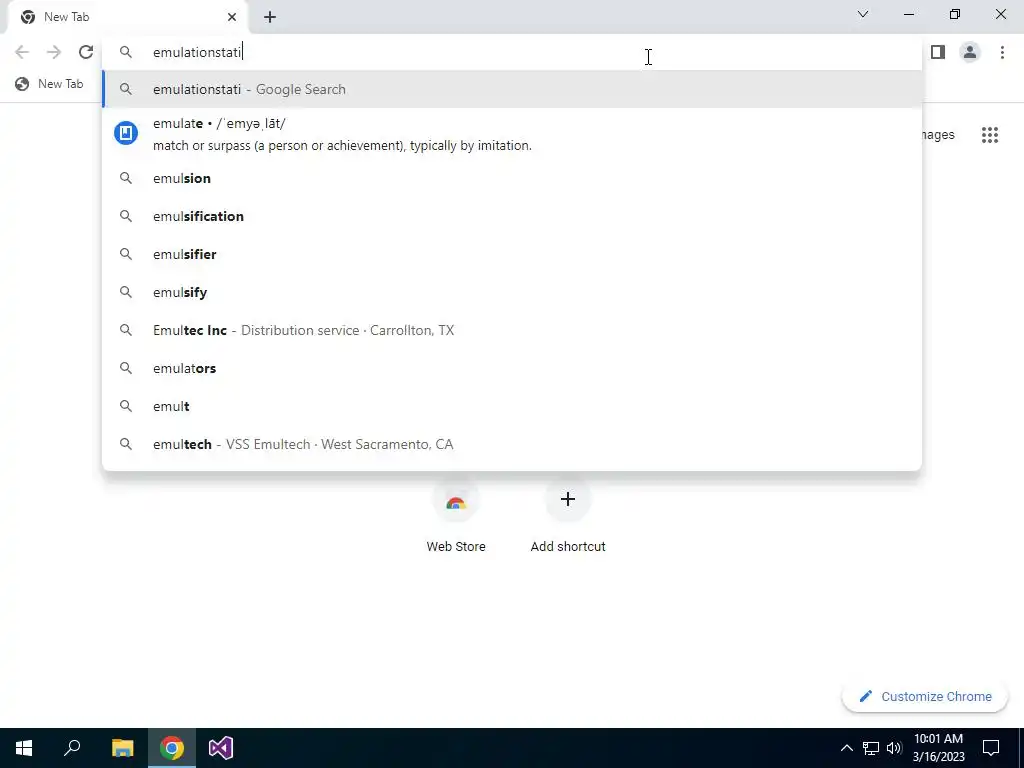The height and width of the screenshot is (768, 1024).
Task: Click the dictionary icon beside emulate
Action: [126, 133]
